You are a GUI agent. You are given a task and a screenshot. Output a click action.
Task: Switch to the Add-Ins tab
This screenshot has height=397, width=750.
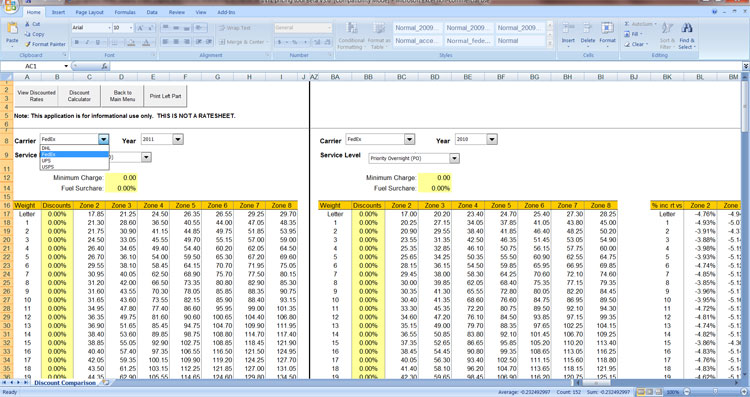click(226, 12)
